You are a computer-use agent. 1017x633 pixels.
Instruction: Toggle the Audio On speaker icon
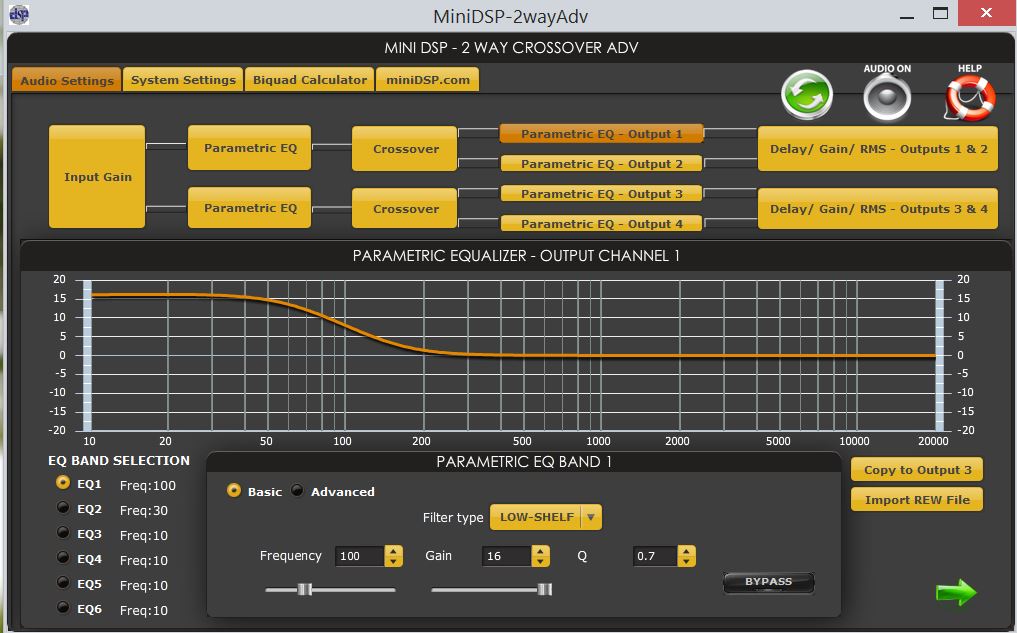(887, 97)
